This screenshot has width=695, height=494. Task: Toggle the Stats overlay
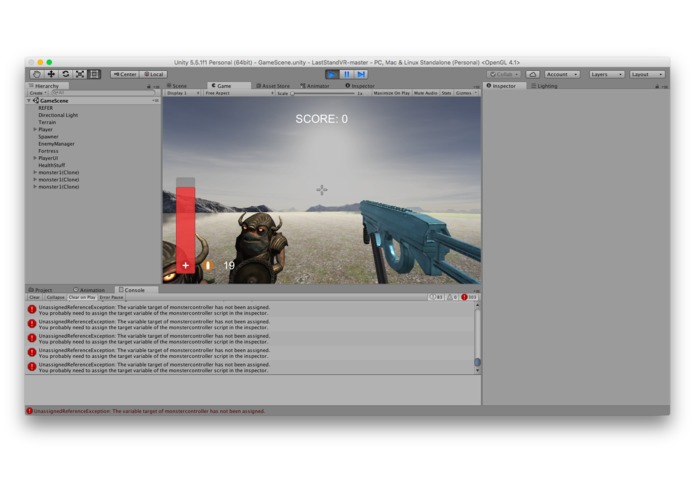click(446, 93)
